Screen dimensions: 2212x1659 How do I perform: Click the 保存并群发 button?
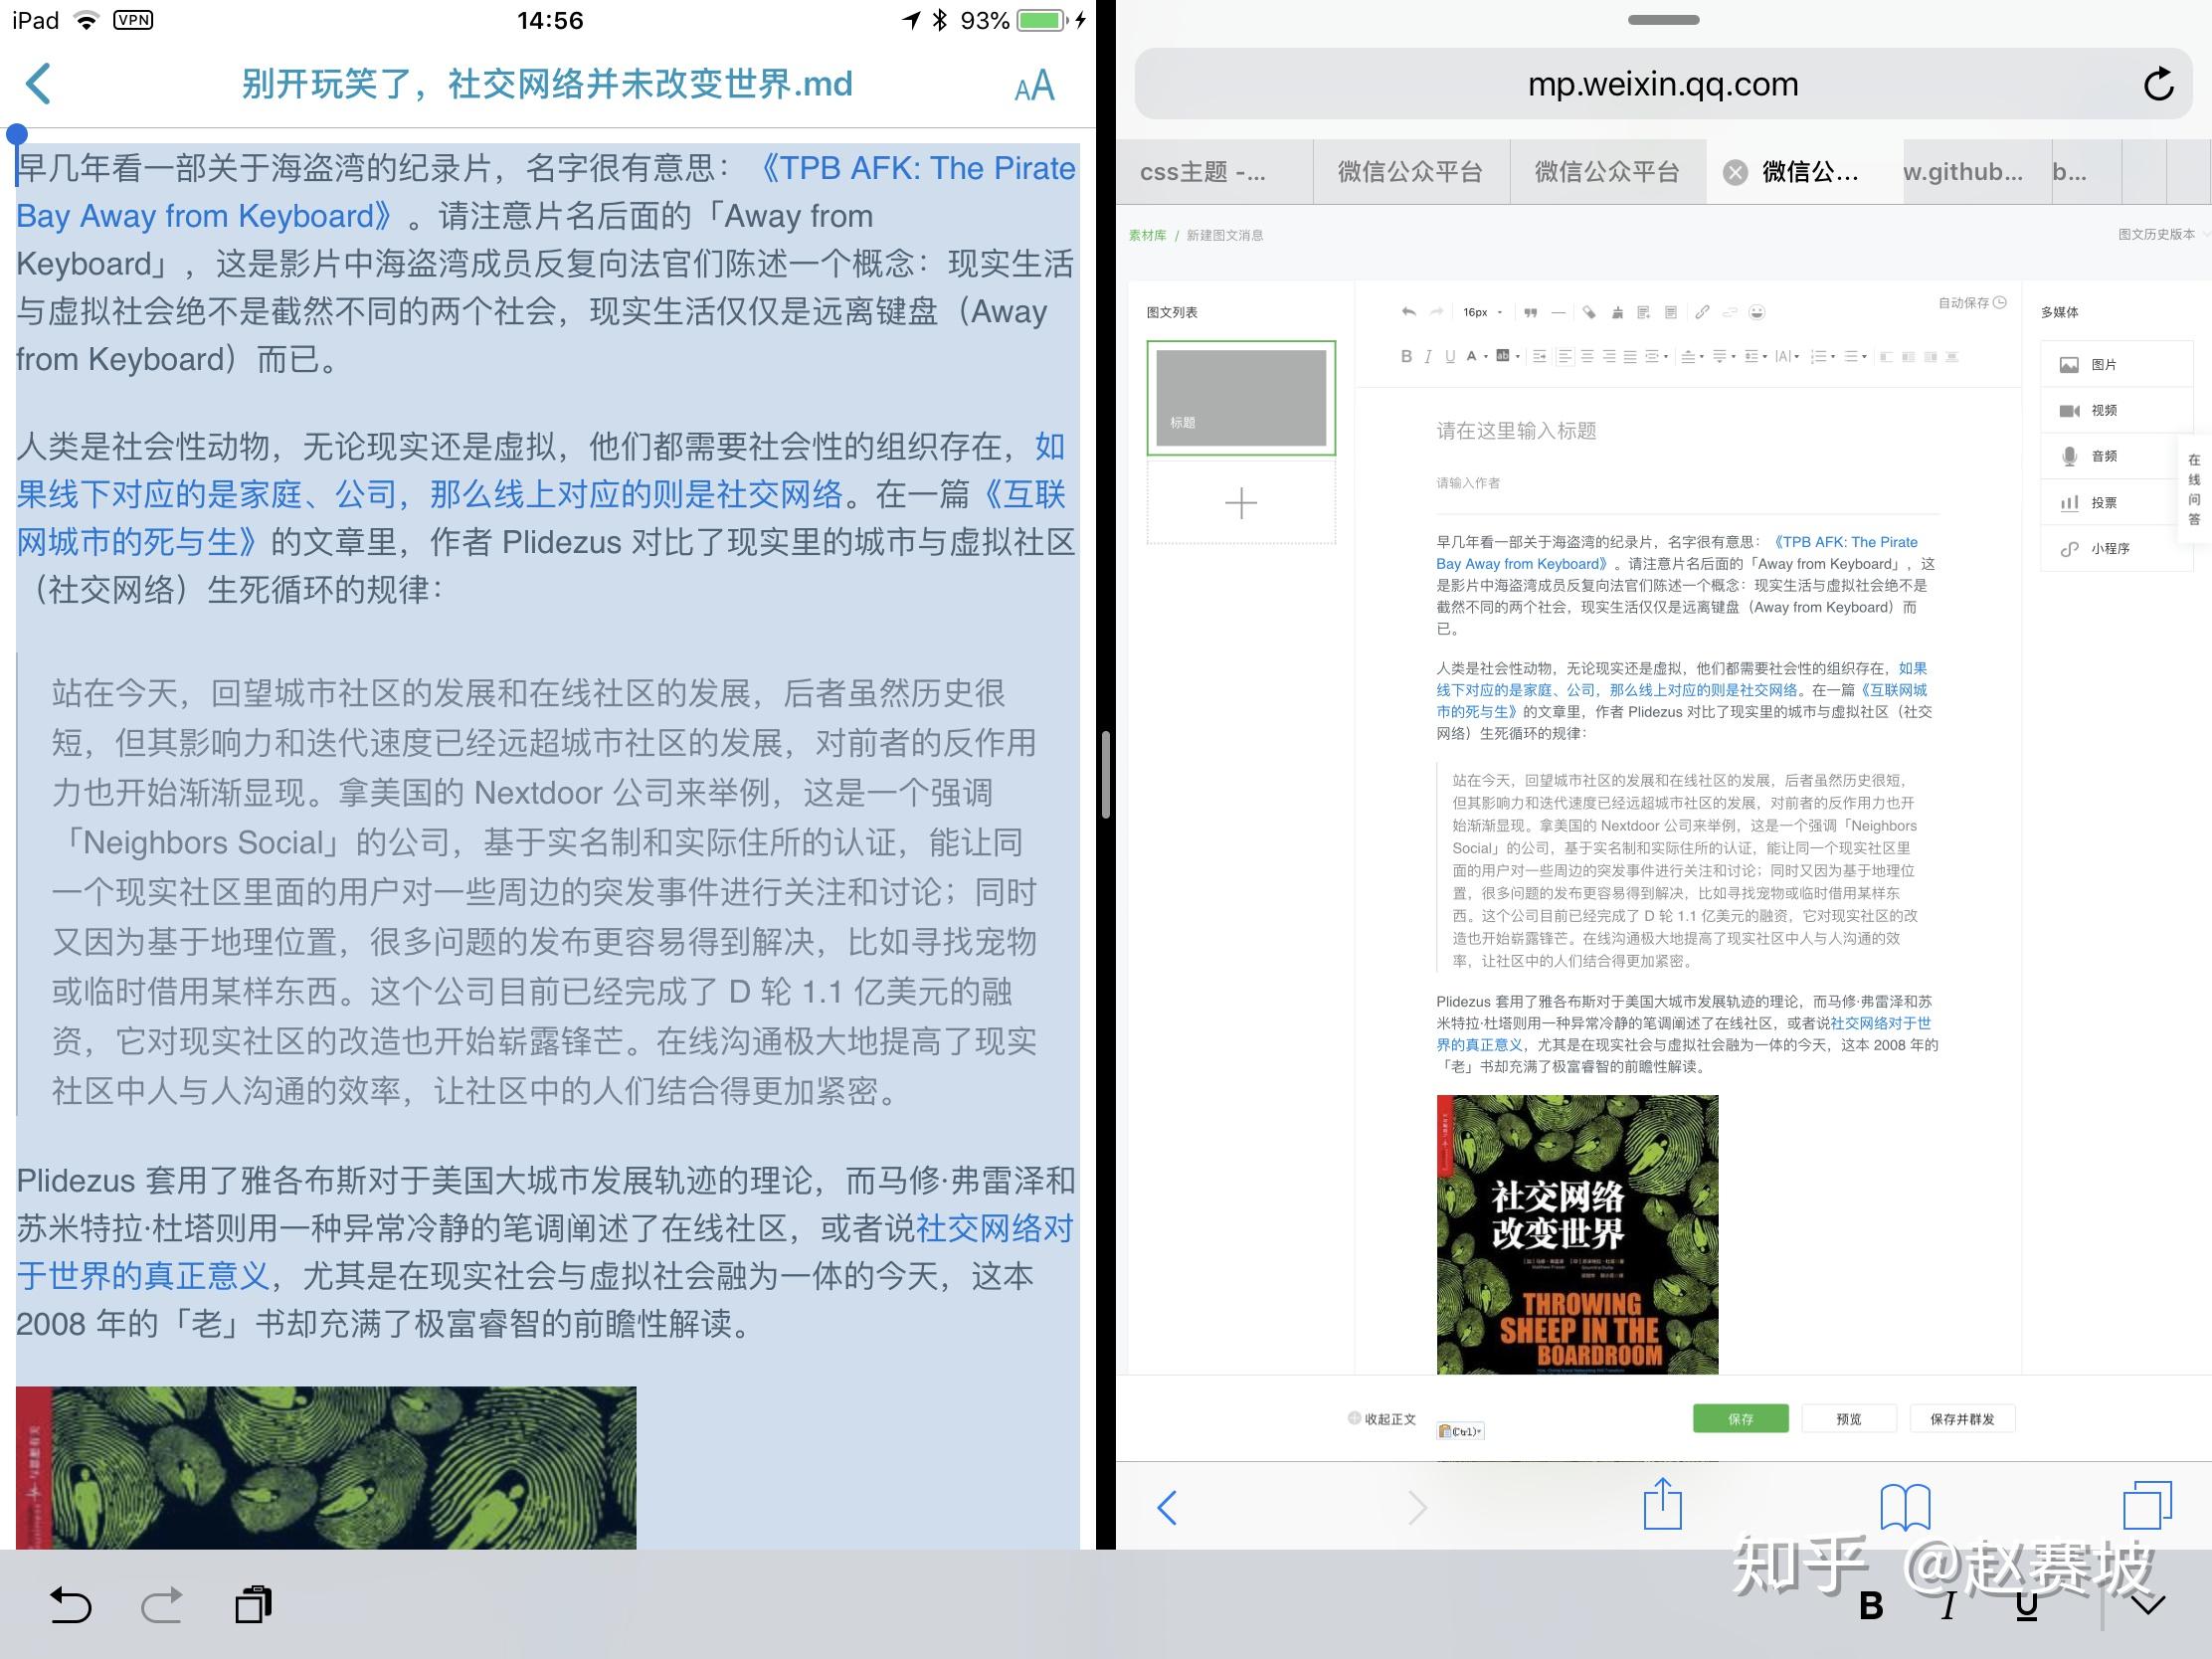(1962, 1419)
